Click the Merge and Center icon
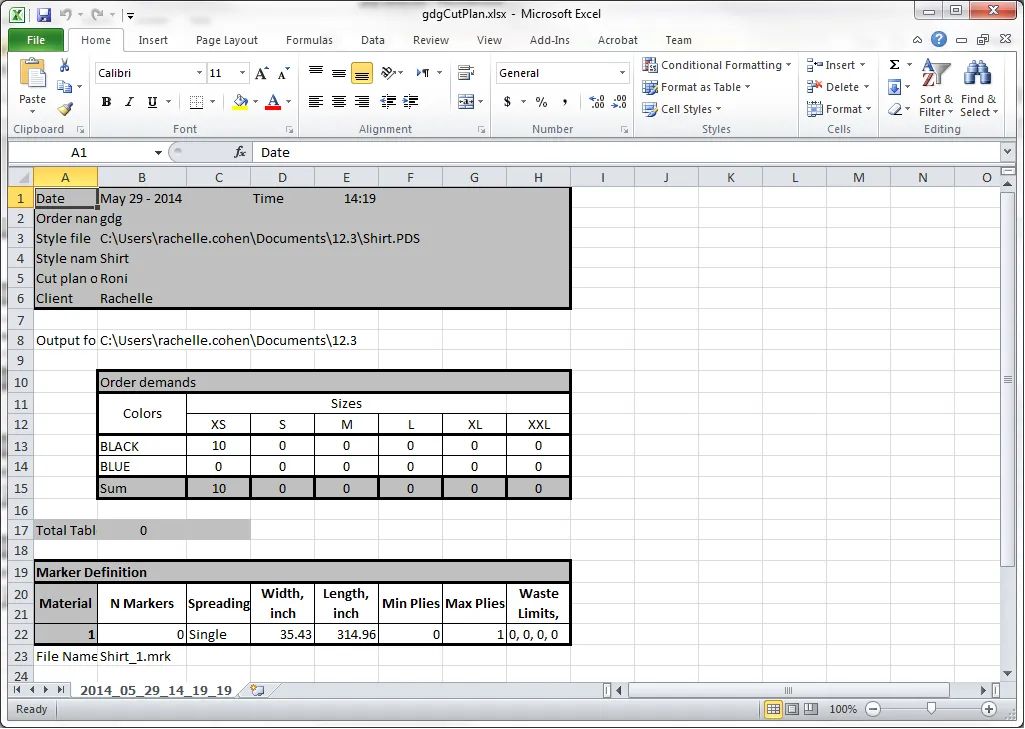Screen dimensions: 1025x729 pyautogui.click(x=466, y=102)
